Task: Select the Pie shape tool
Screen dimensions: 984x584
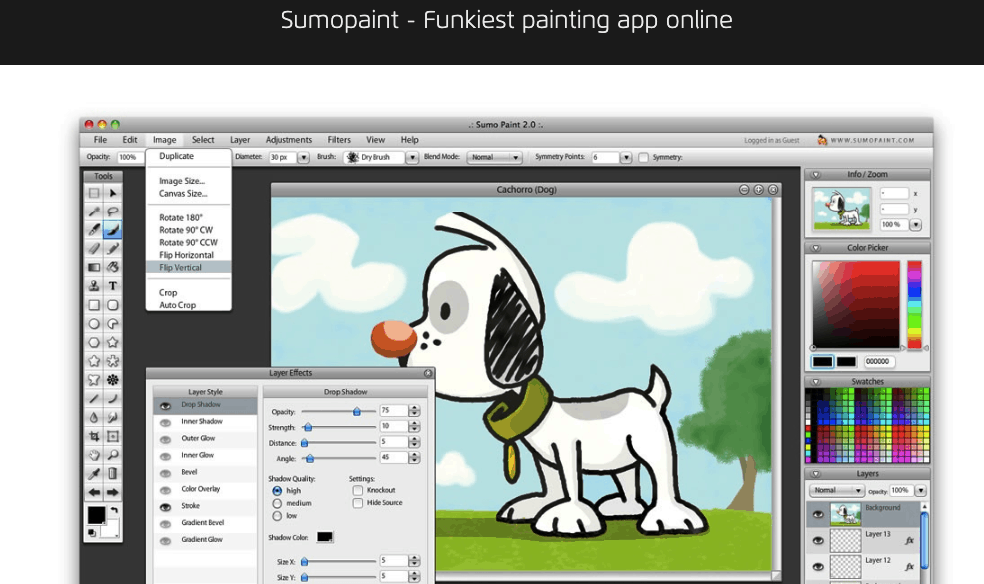Action: [x=113, y=324]
